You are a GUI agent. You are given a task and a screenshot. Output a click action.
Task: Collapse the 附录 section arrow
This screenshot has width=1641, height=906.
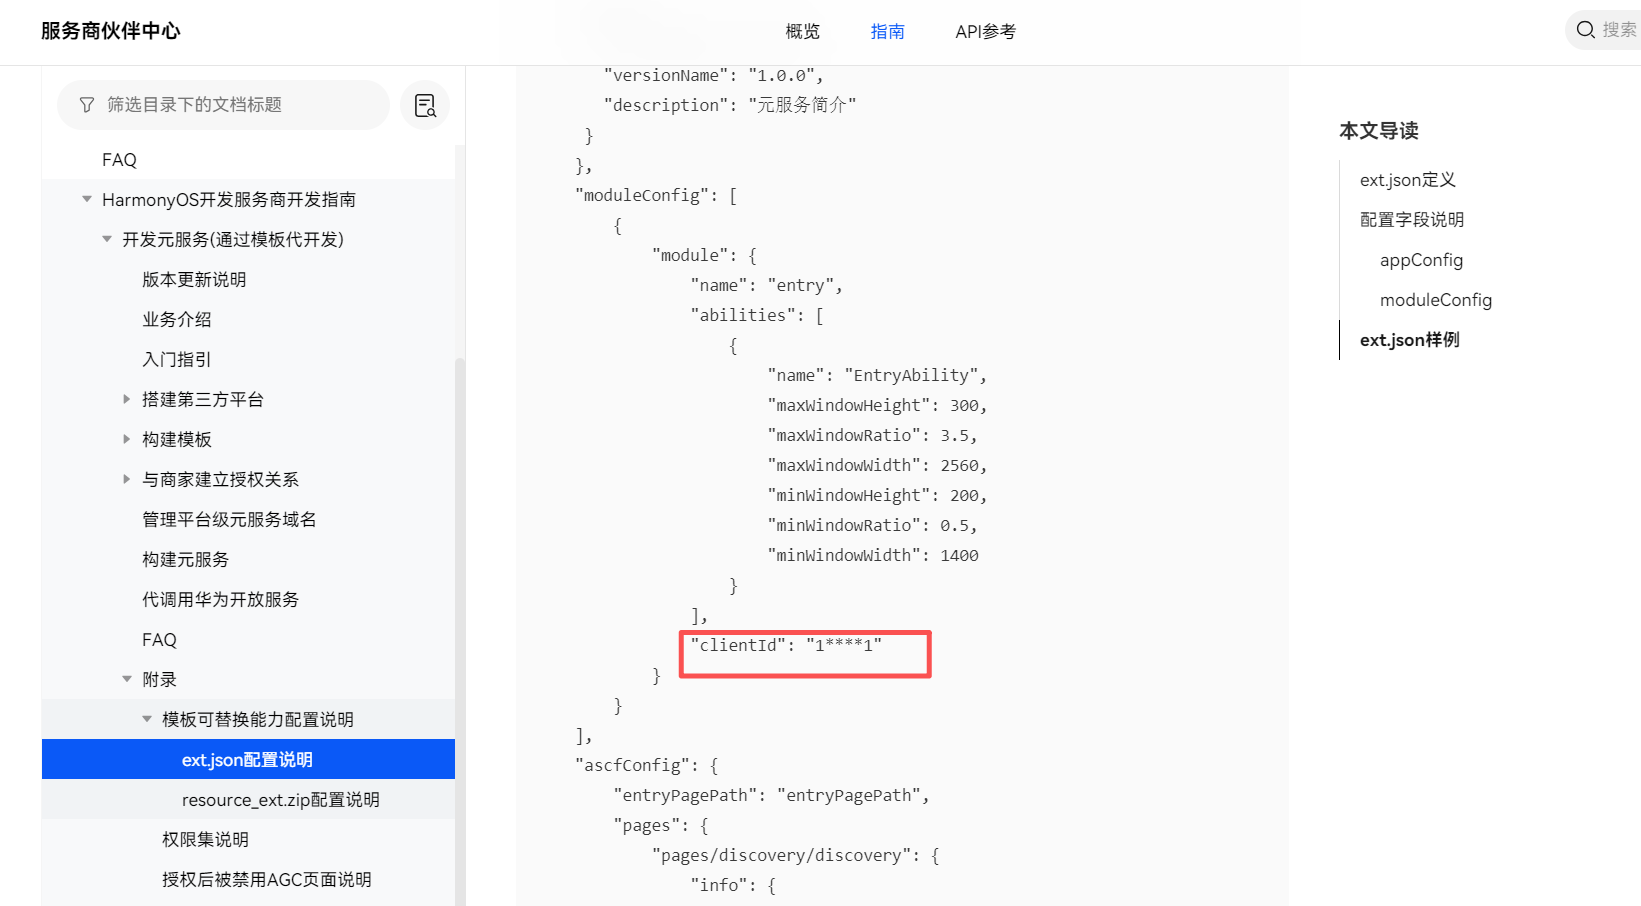tap(127, 679)
